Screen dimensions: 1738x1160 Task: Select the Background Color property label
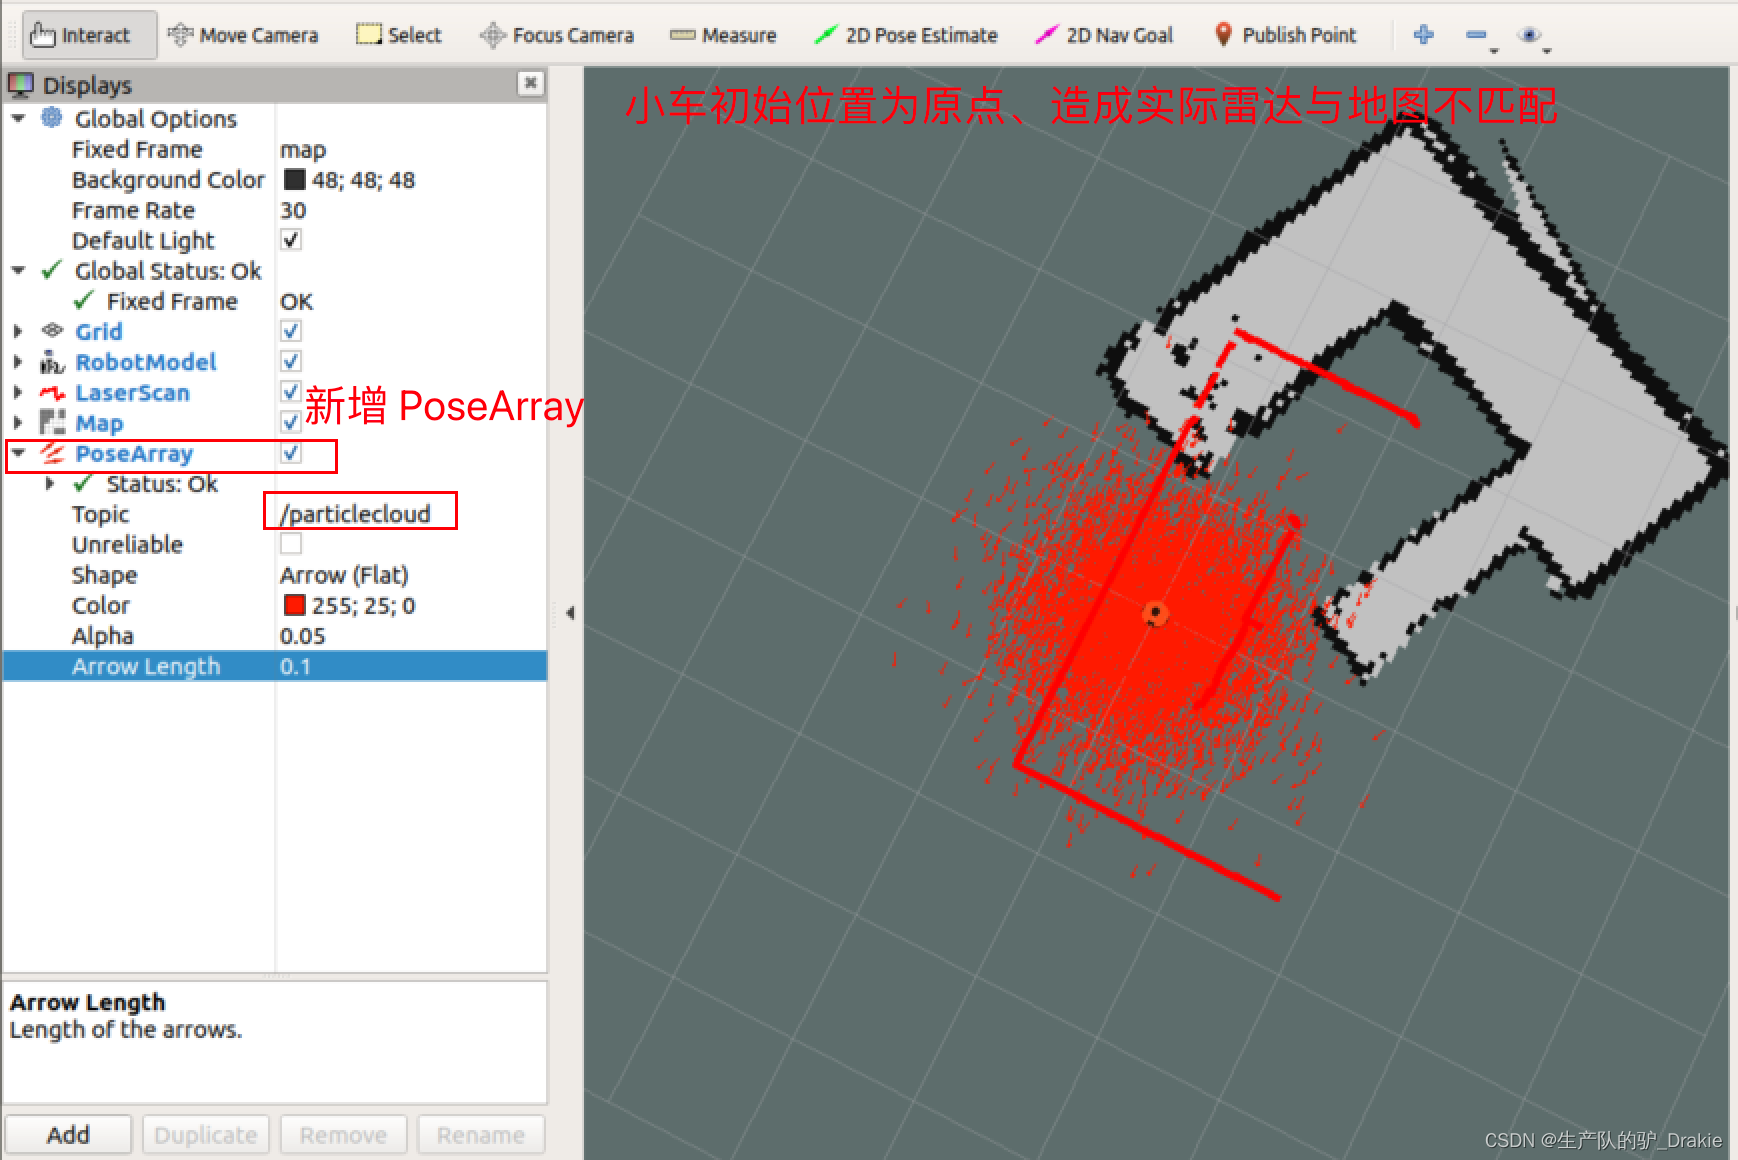168,180
